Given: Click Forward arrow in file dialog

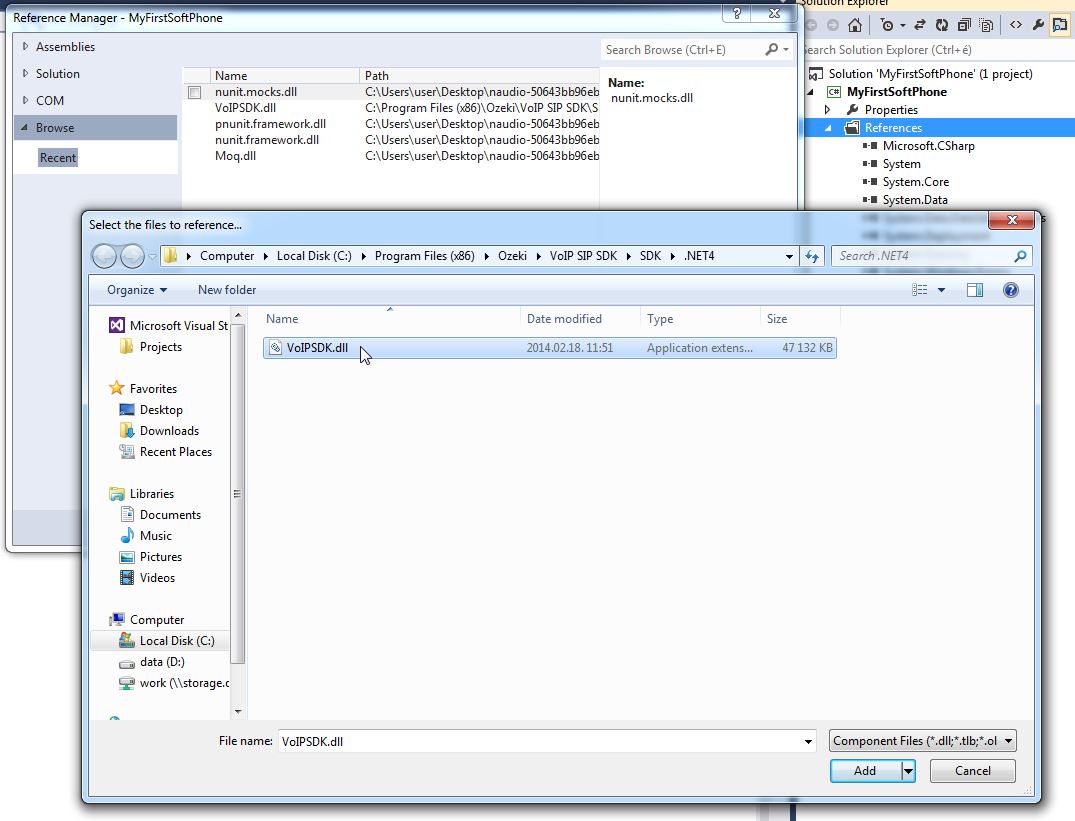Looking at the screenshot, I should click(132, 256).
